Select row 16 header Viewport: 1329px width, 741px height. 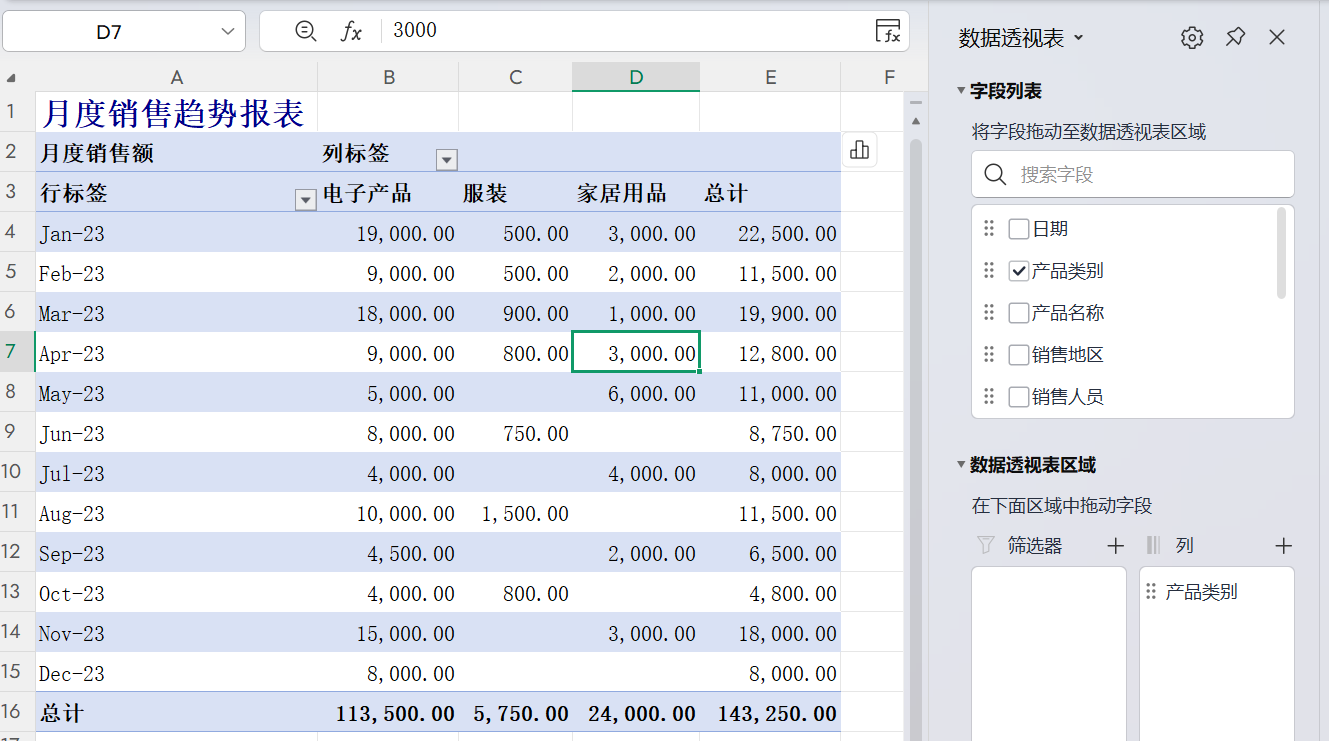(x=17, y=712)
